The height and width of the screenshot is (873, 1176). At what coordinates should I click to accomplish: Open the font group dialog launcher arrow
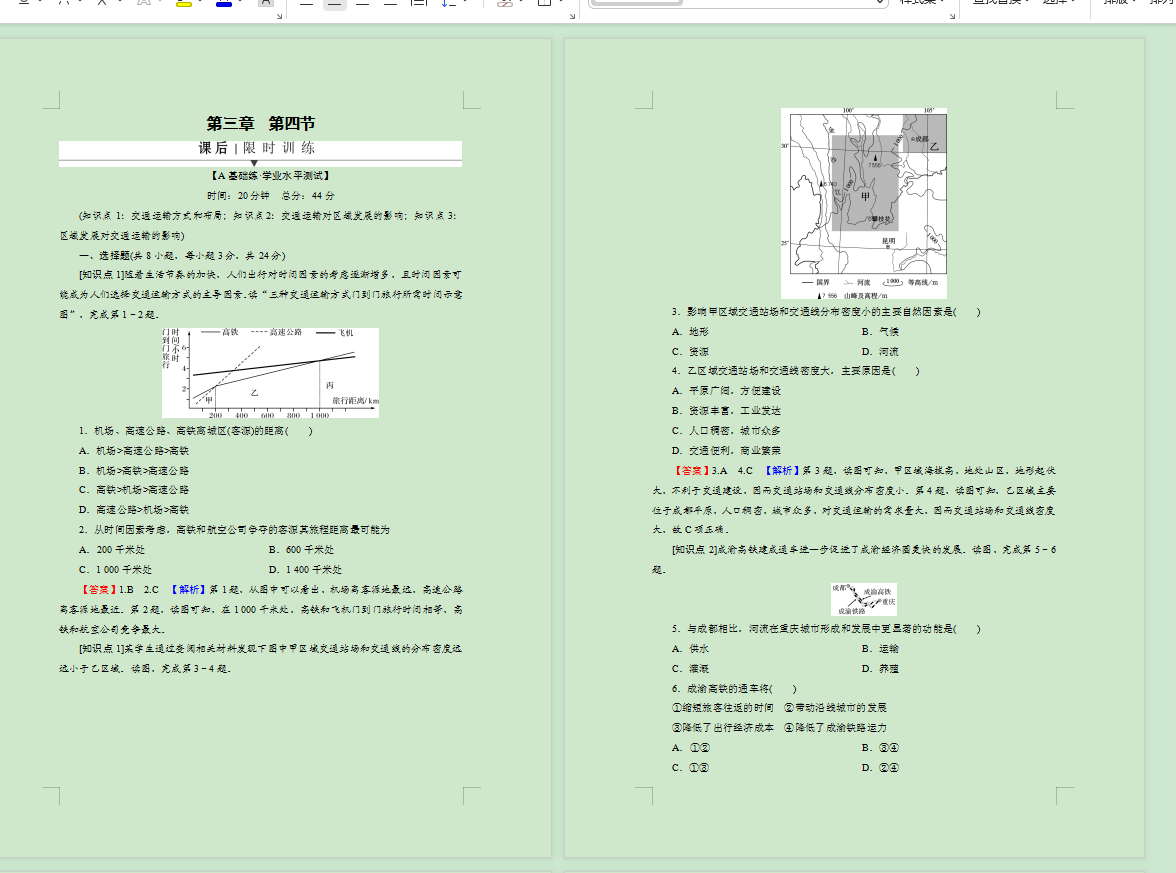[x=279, y=16]
